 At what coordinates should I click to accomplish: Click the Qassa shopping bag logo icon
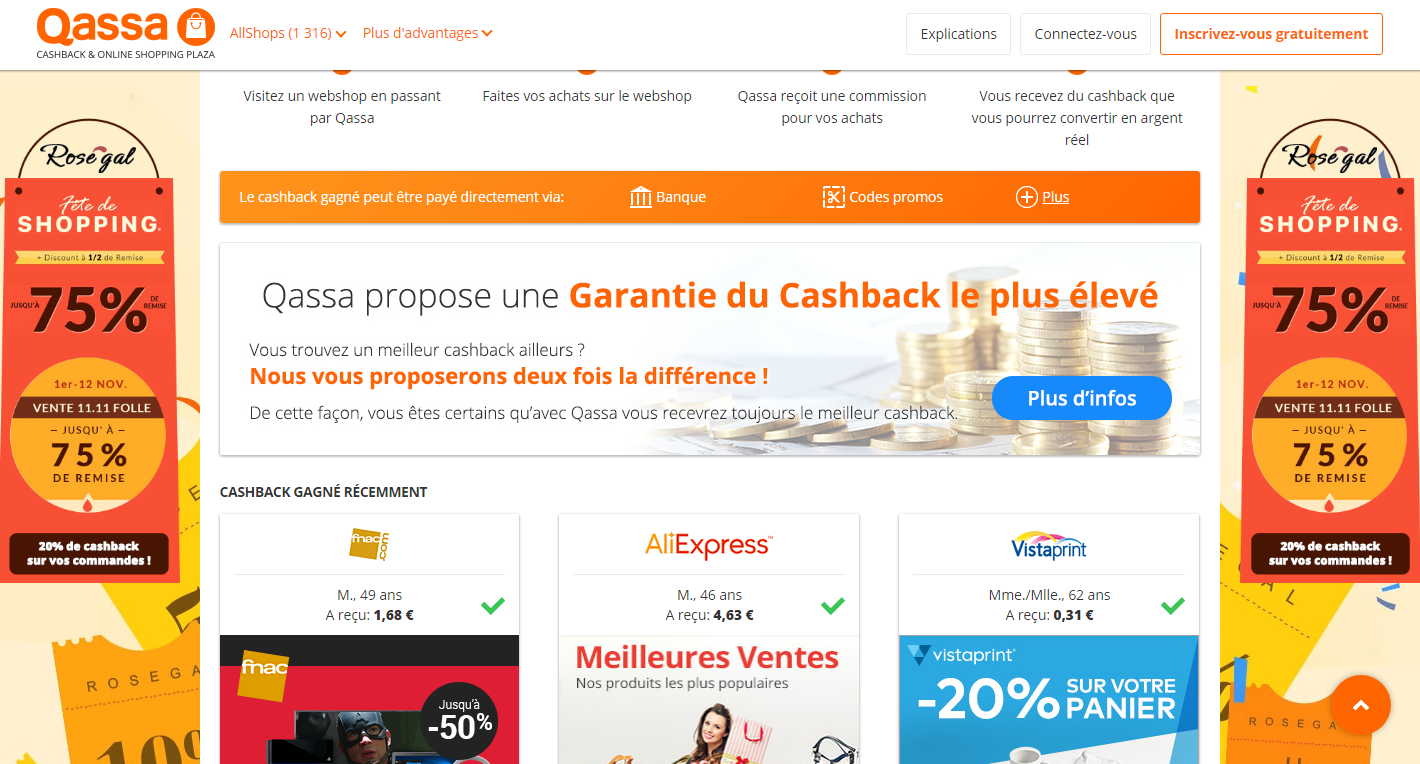coord(195,26)
